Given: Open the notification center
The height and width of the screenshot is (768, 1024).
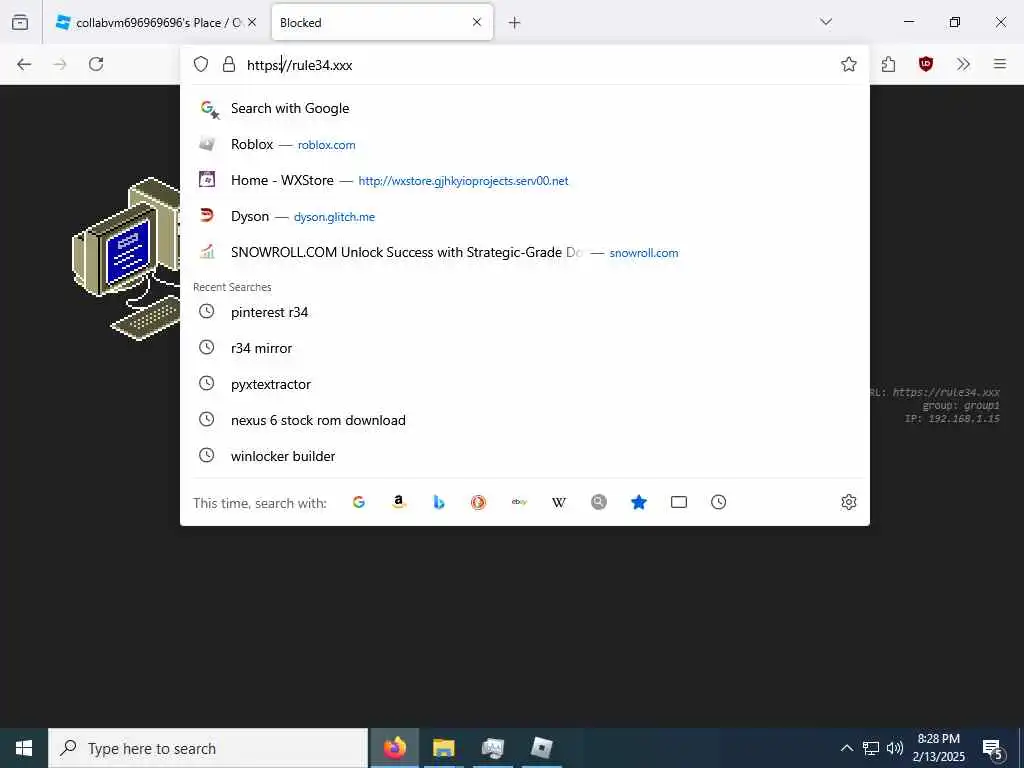Looking at the screenshot, I should click(x=993, y=749).
